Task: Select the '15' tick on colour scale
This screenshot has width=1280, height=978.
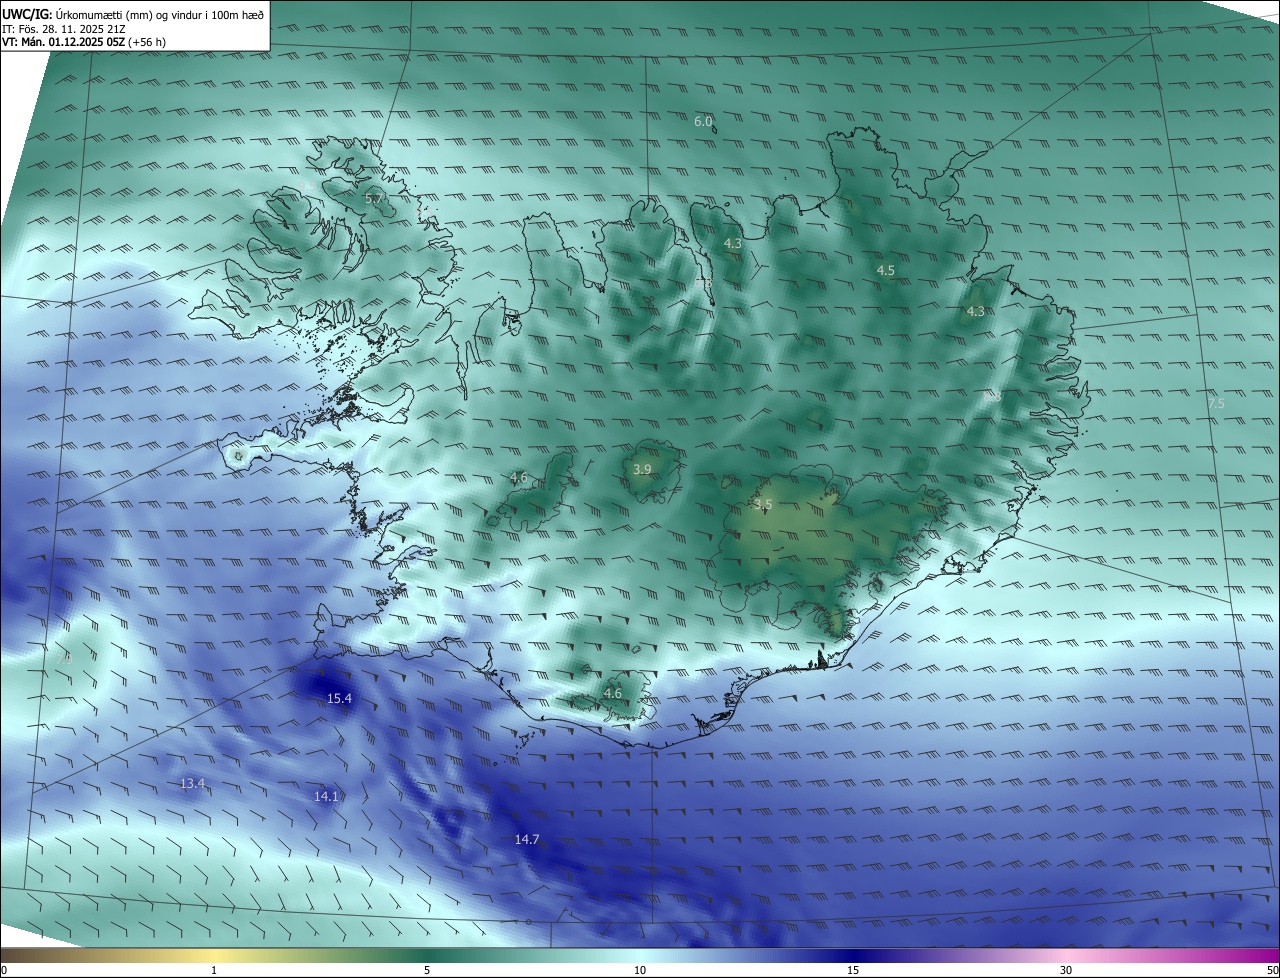Action: 853,970
